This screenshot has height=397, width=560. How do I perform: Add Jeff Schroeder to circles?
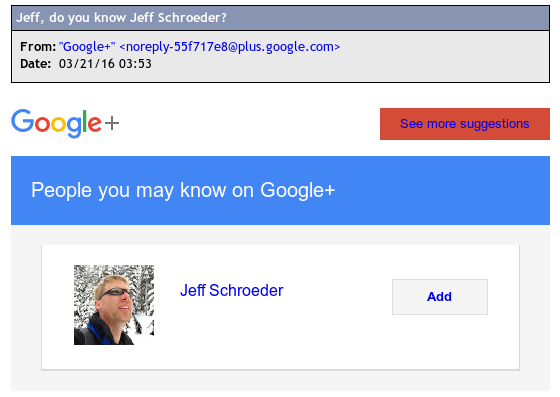tap(440, 297)
